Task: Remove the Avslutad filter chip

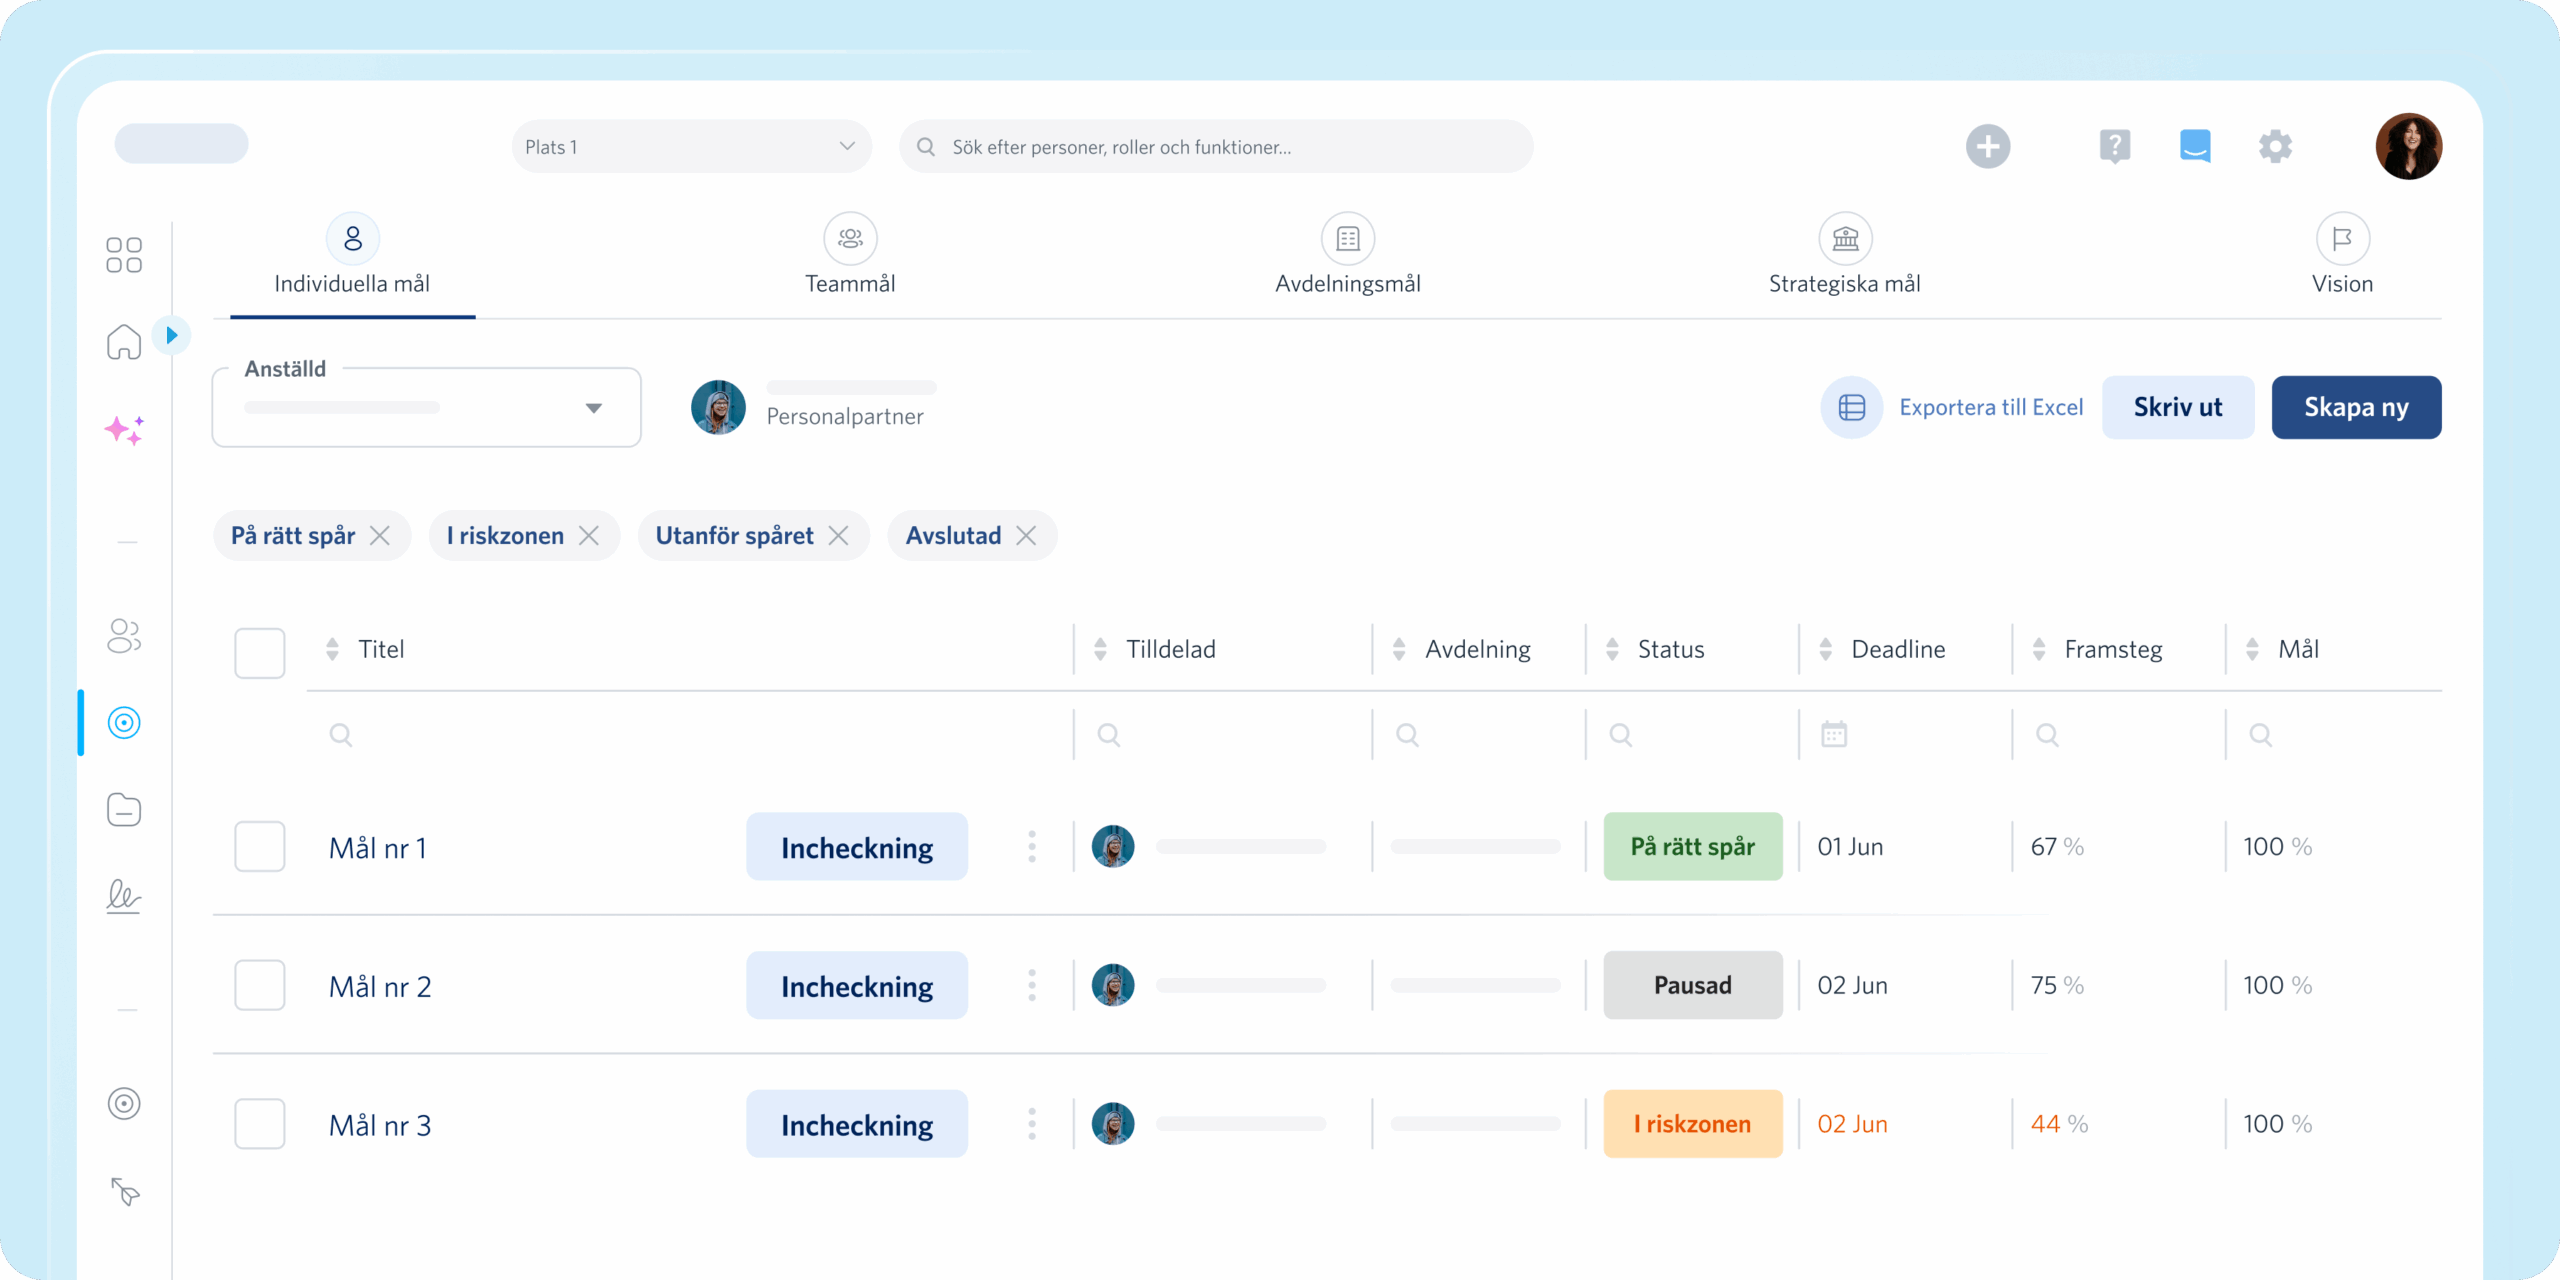Action: (1026, 536)
